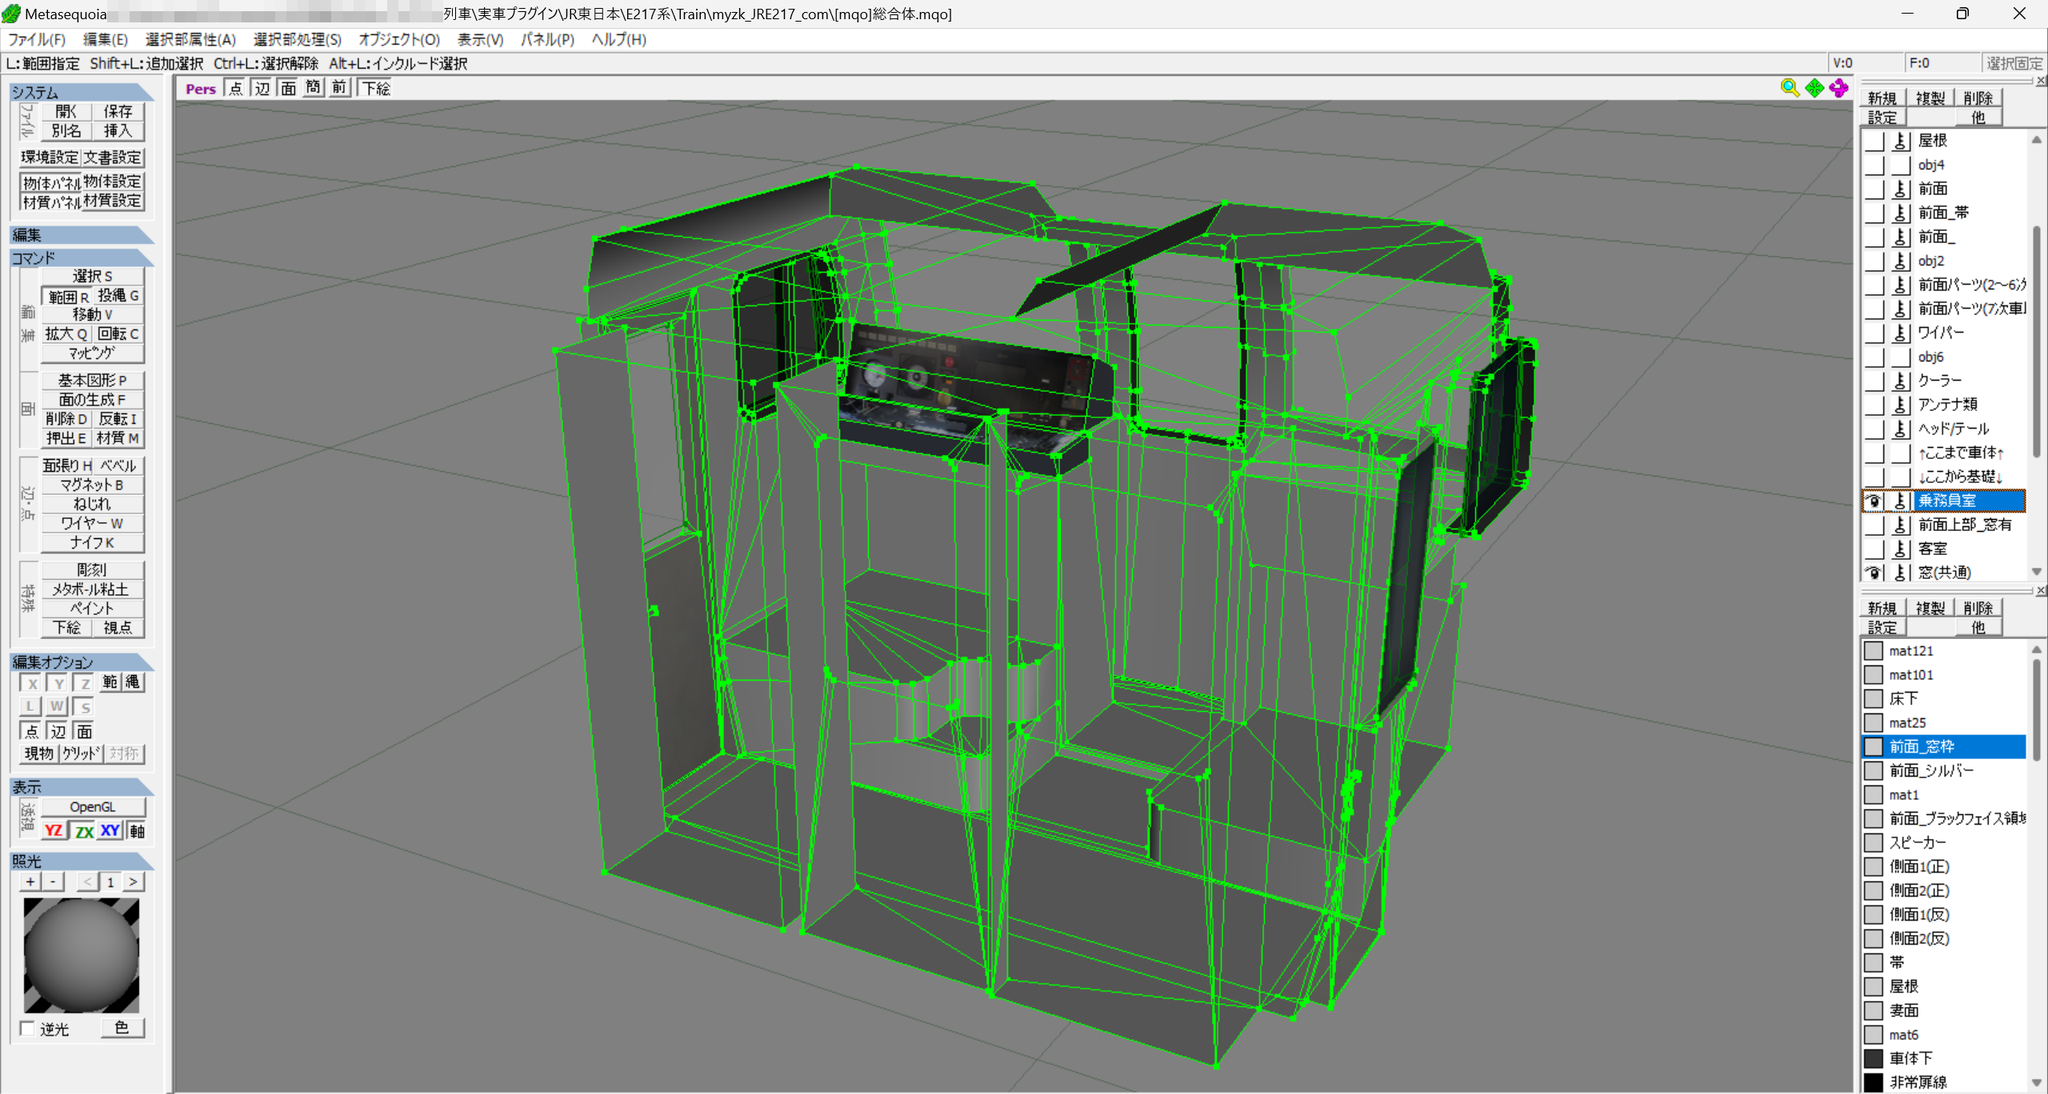
Task: Collapse the システム panel section
Action: (81, 92)
